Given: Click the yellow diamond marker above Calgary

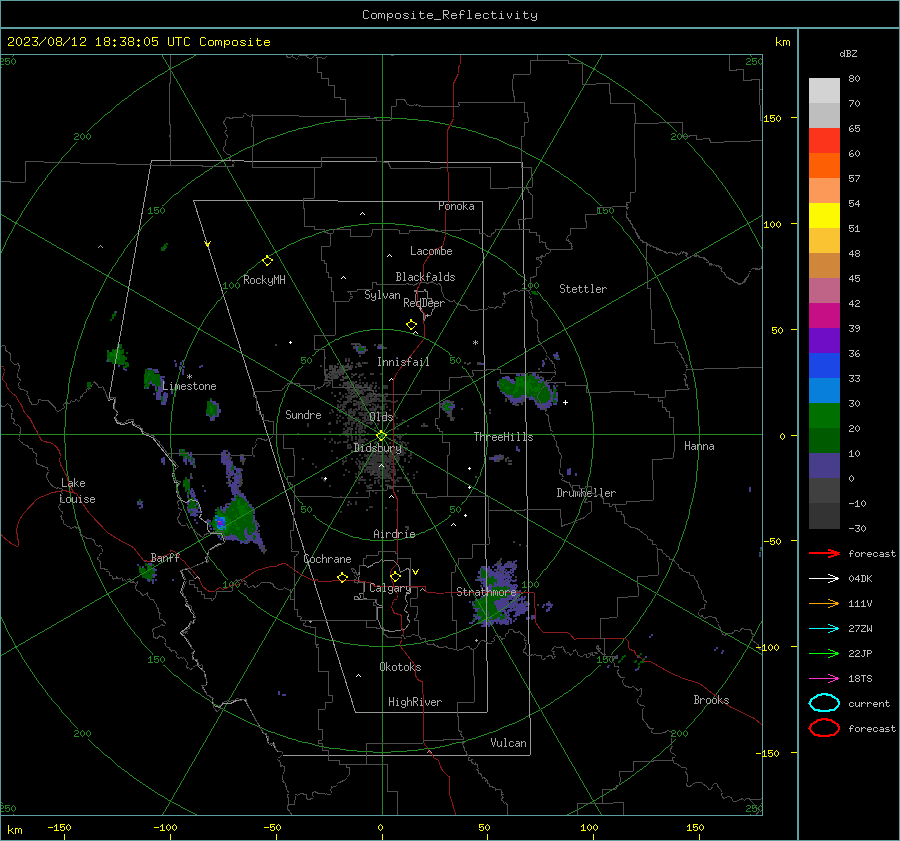Looking at the screenshot, I should coord(395,576).
